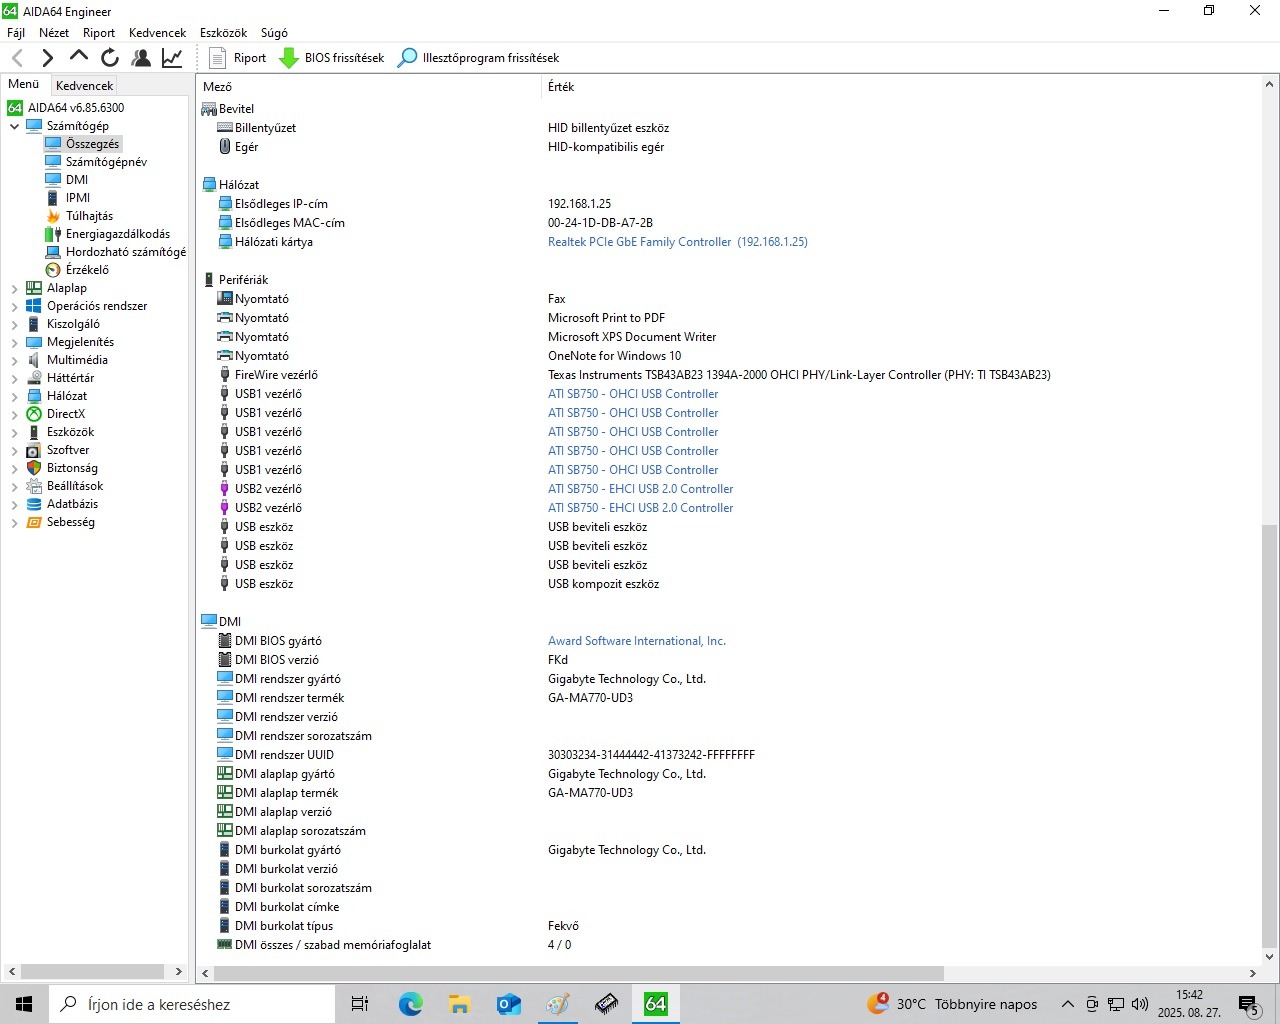Screen dimensions: 1280x1024
Task: Open the graph chart toolbar icon
Action: pyautogui.click(x=172, y=58)
